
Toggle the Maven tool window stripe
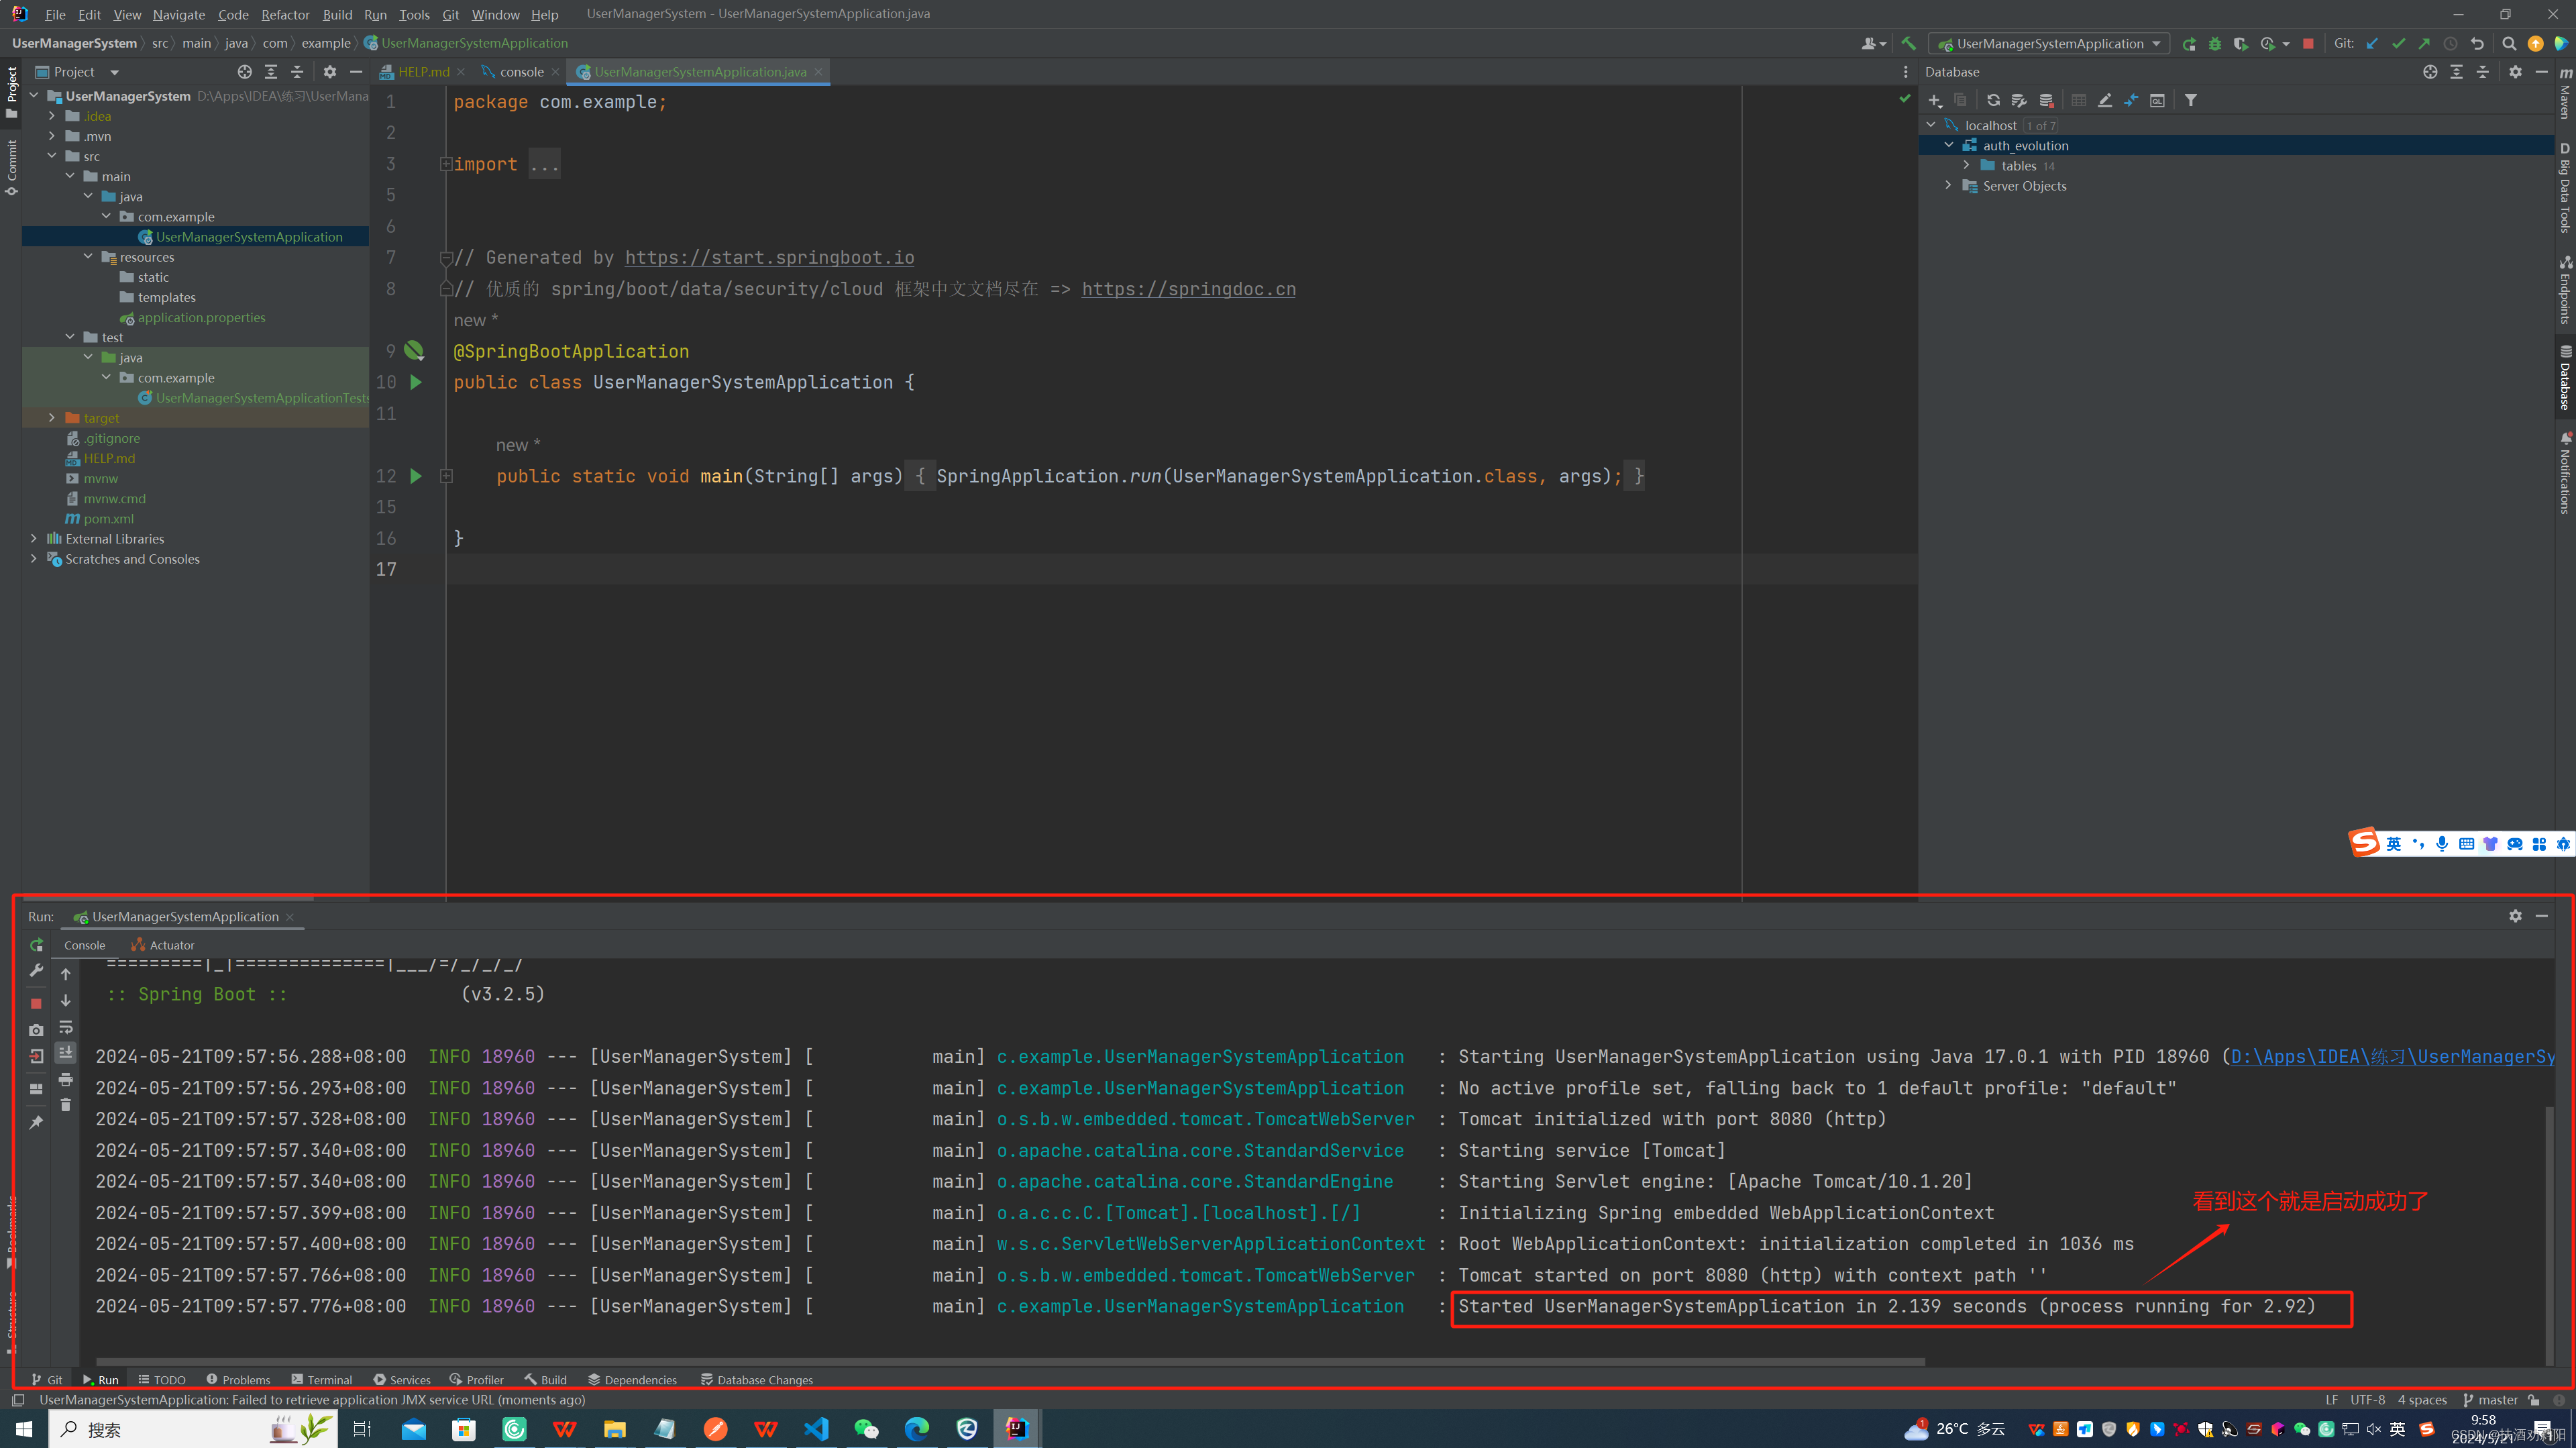[2565, 94]
